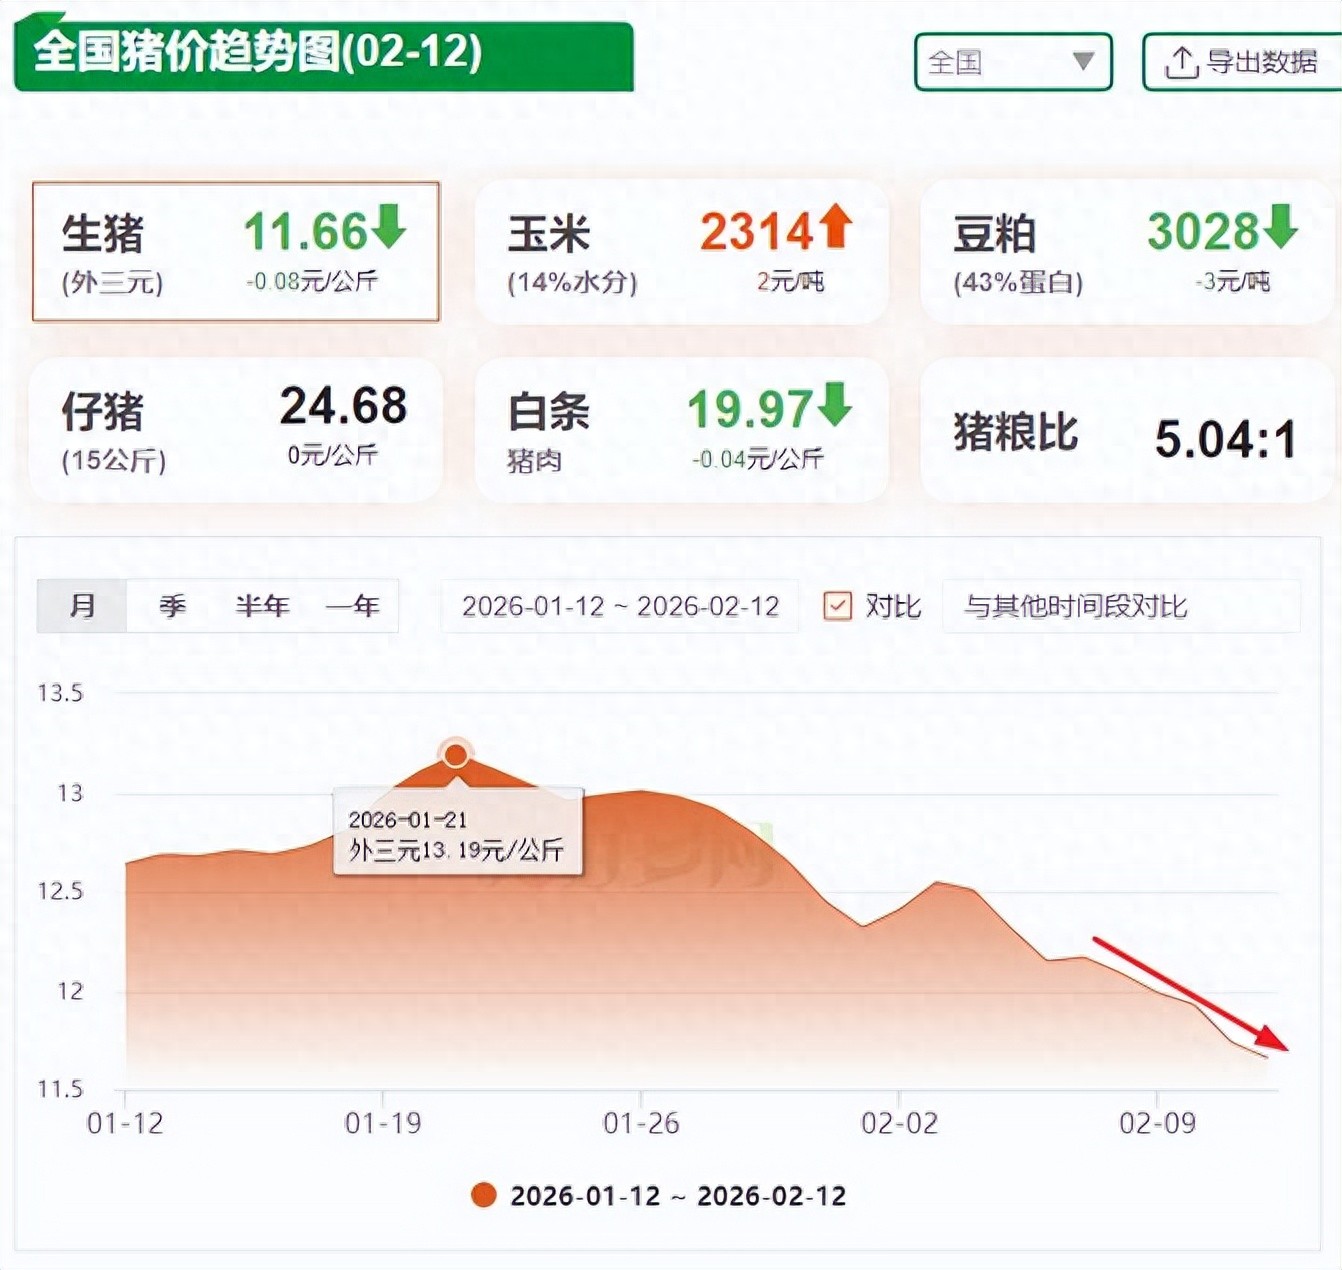Open the 全国 region dropdown
Viewport: 1342px width, 1270px height.
pyautogui.click(x=1012, y=62)
